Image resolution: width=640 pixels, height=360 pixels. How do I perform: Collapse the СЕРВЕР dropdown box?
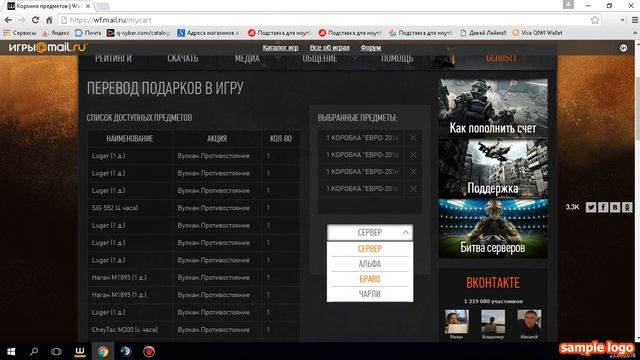pos(370,232)
